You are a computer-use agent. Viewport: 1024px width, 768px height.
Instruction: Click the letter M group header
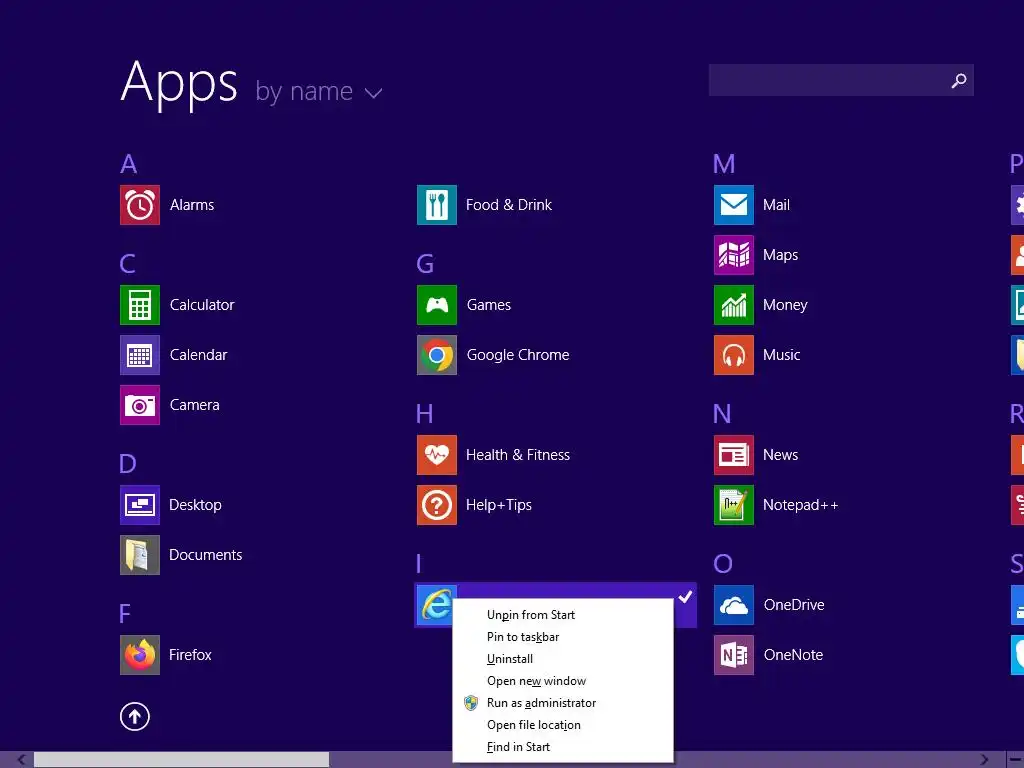coord(724,164)
